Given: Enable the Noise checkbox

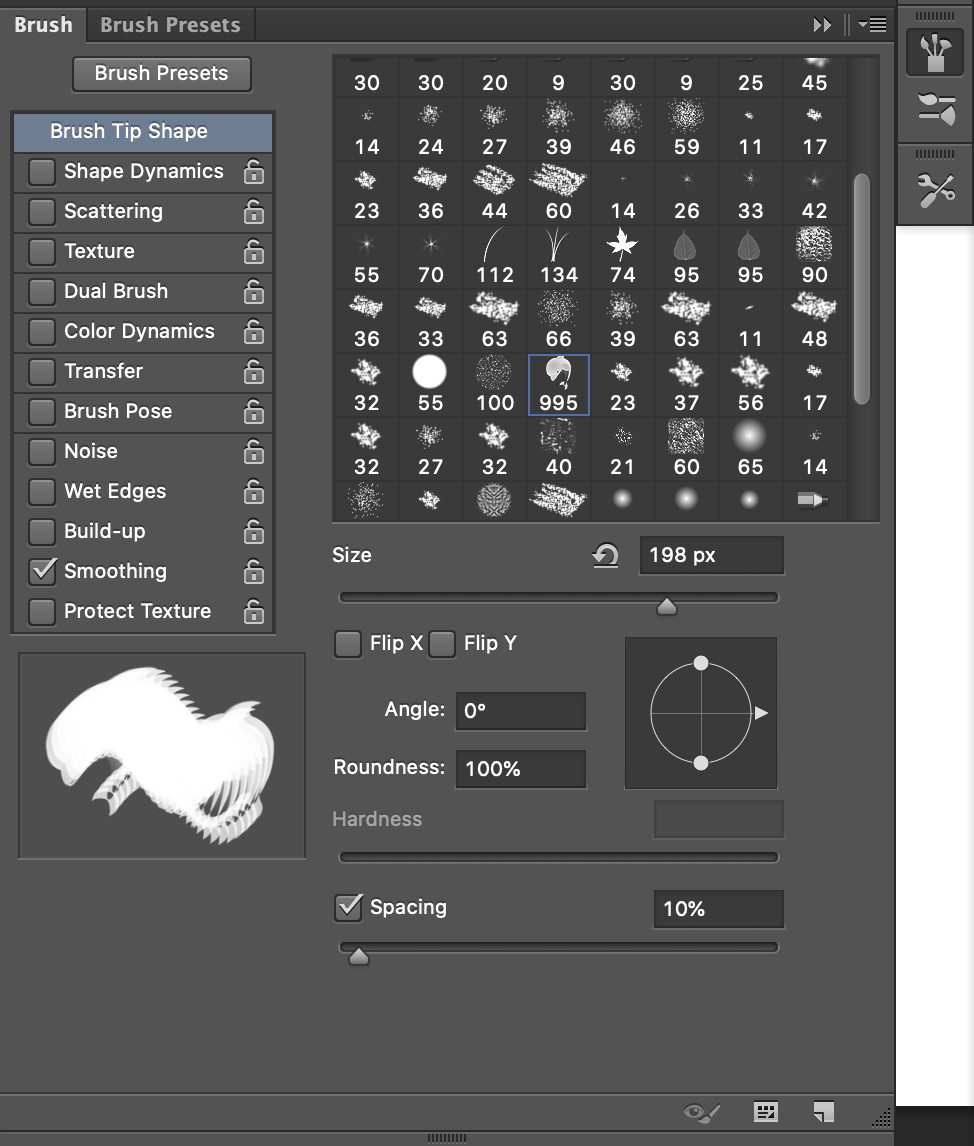Looking at the screenshot, I should click(42, 452).
